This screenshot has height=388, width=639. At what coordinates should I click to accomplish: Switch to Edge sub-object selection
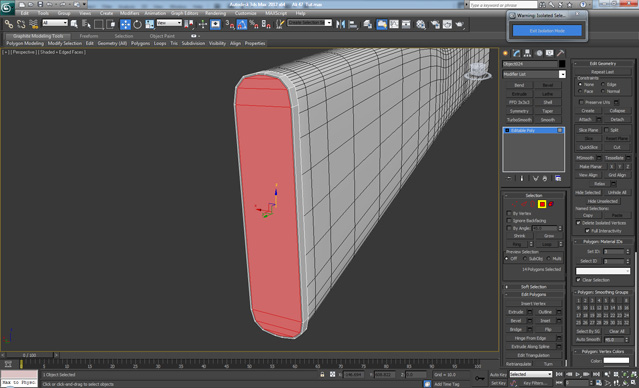(524, 204)
